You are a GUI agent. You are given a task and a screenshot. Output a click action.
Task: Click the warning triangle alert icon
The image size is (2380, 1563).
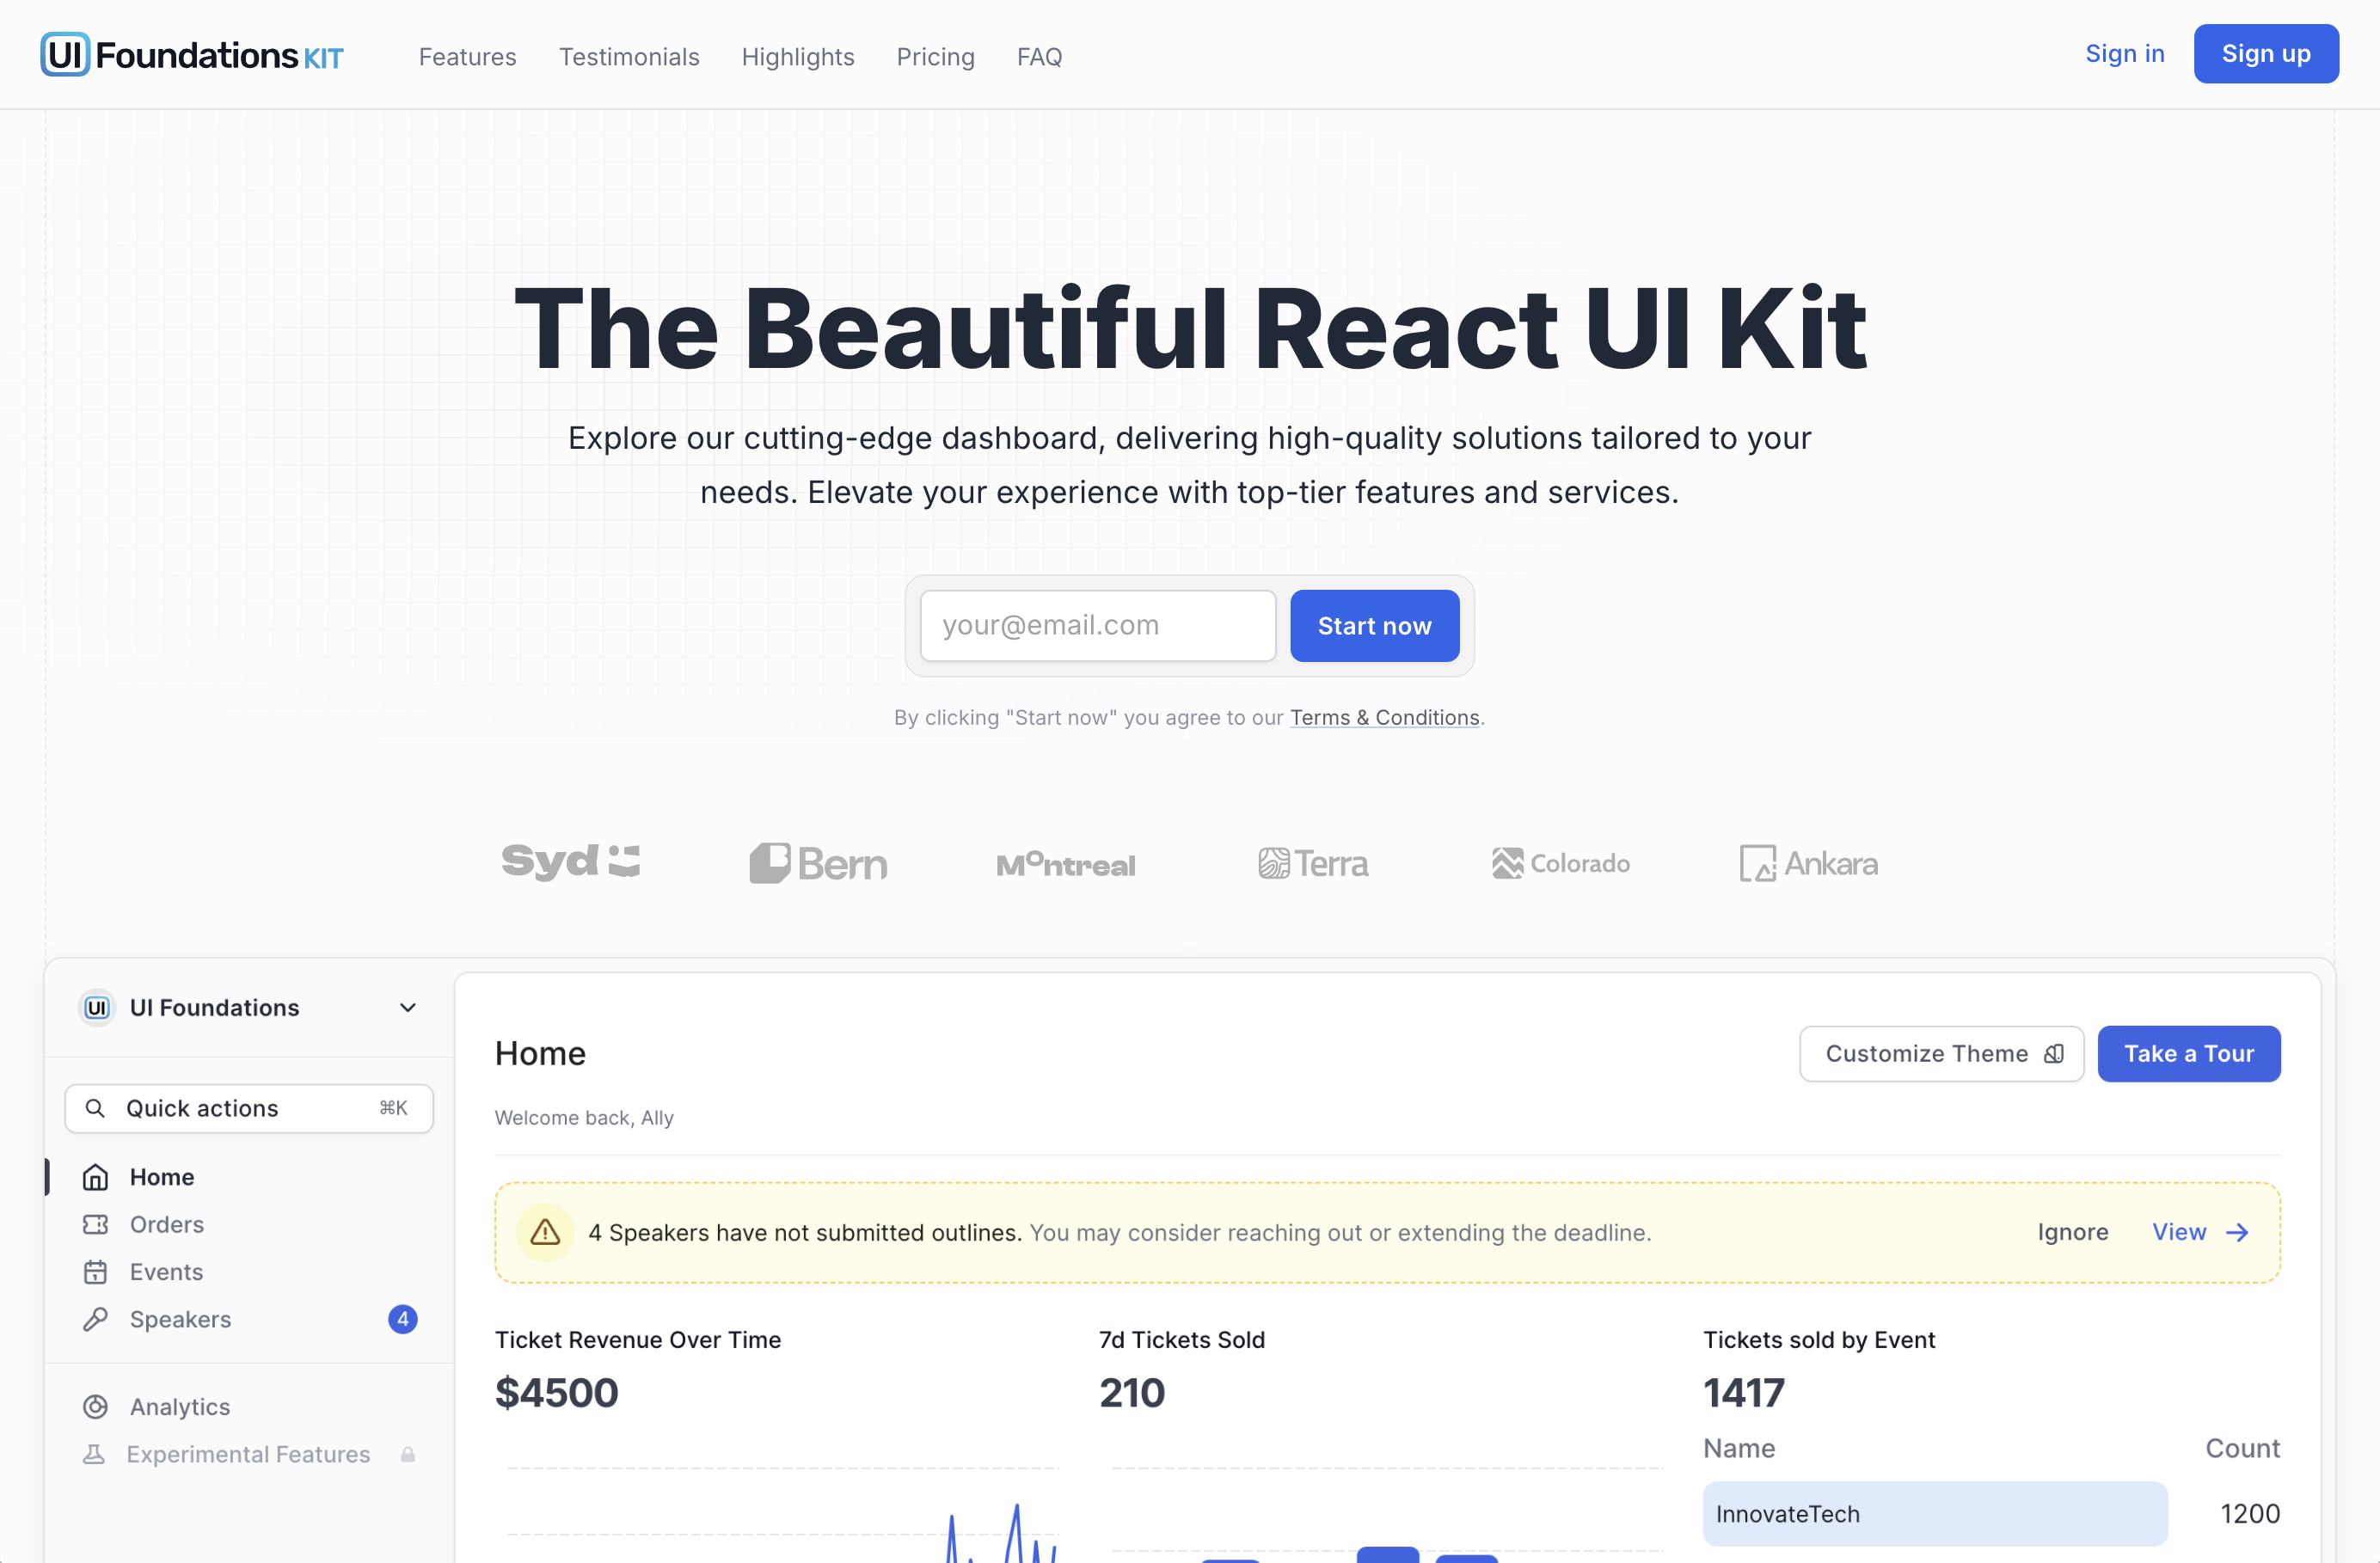click(545, 1232)
